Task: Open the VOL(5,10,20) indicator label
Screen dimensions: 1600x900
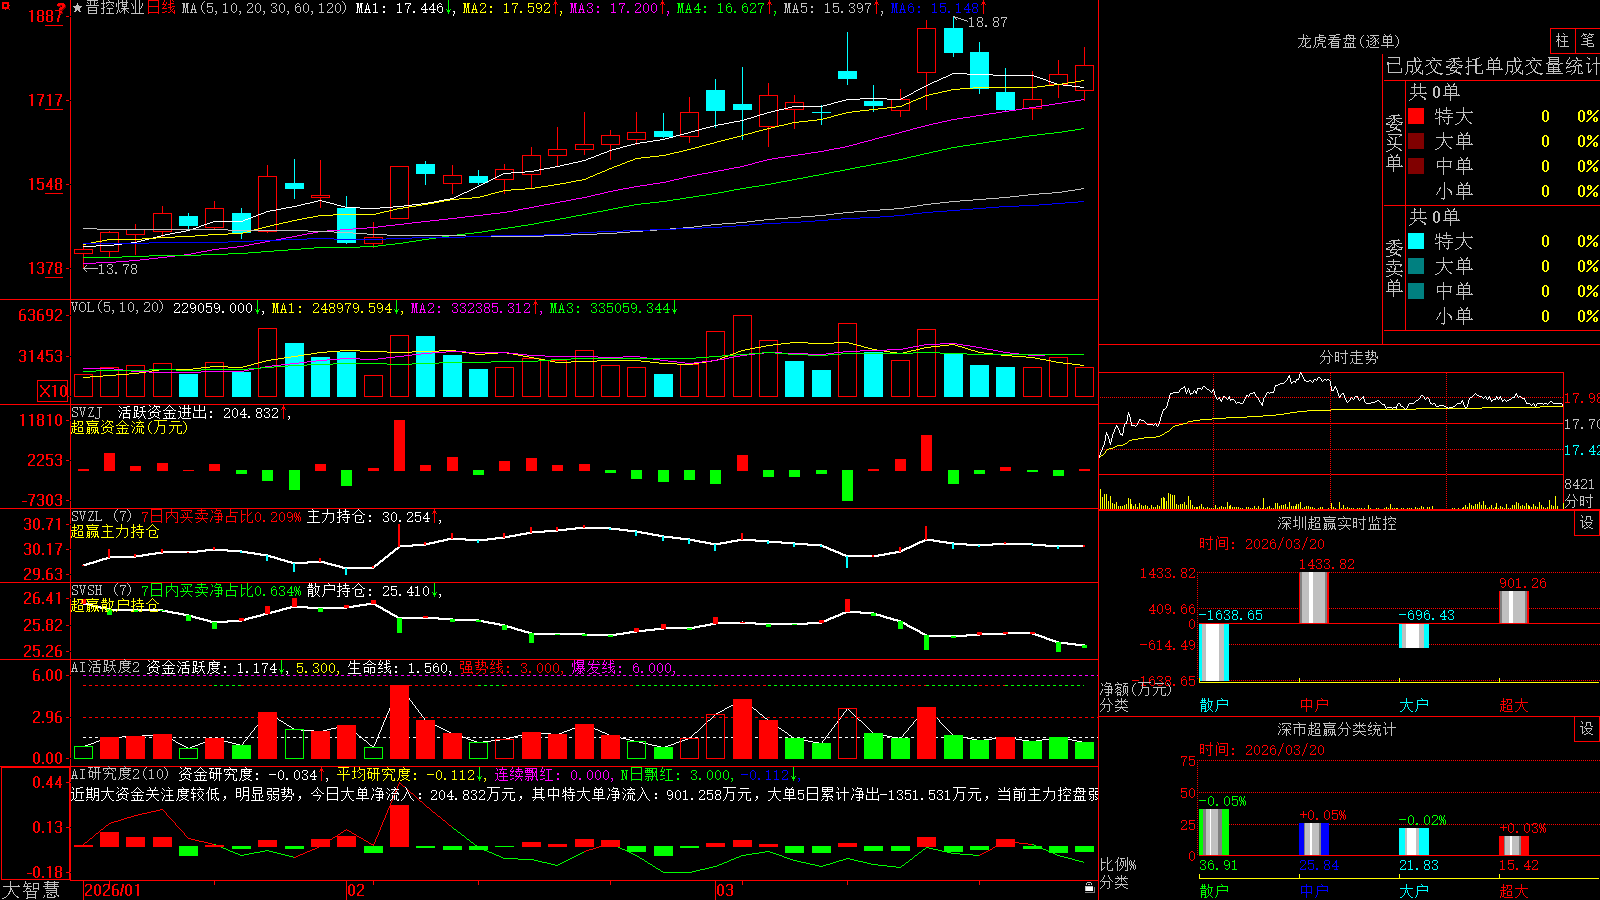Action: click(118, 308)
